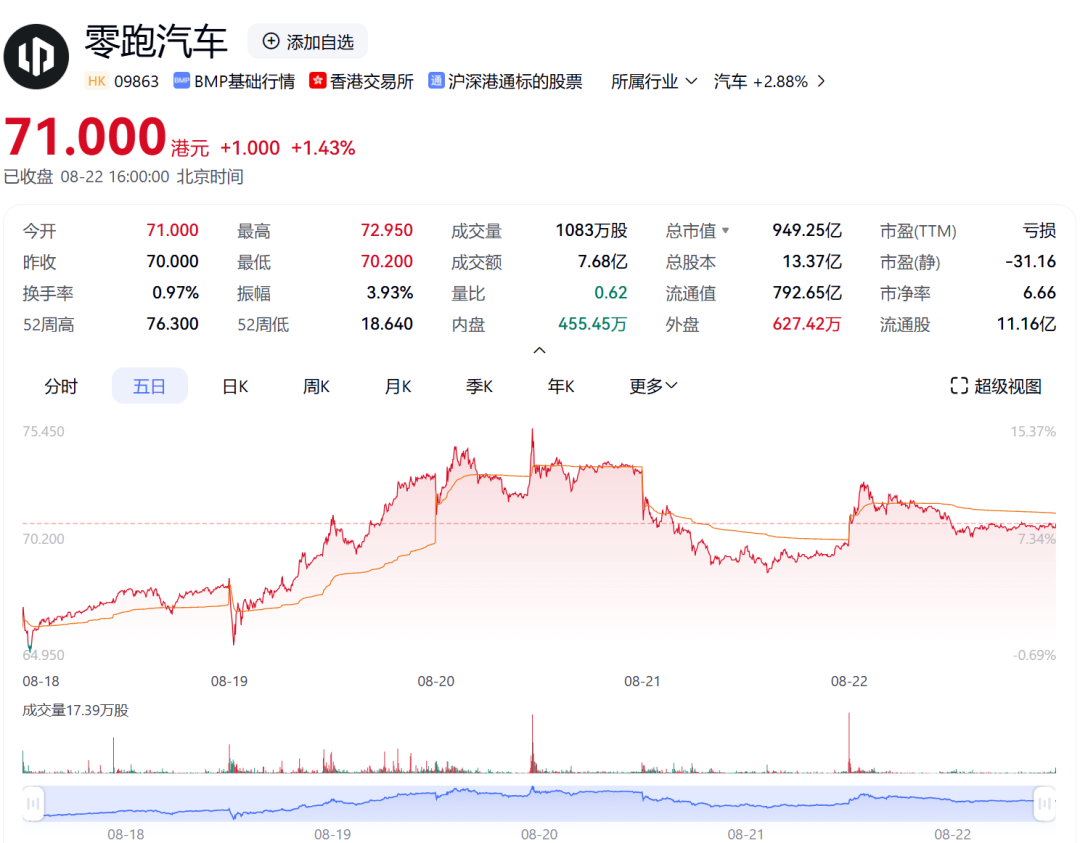
Task: Click the 通 connect-stock badge icon
Action: tap(436, 81)
